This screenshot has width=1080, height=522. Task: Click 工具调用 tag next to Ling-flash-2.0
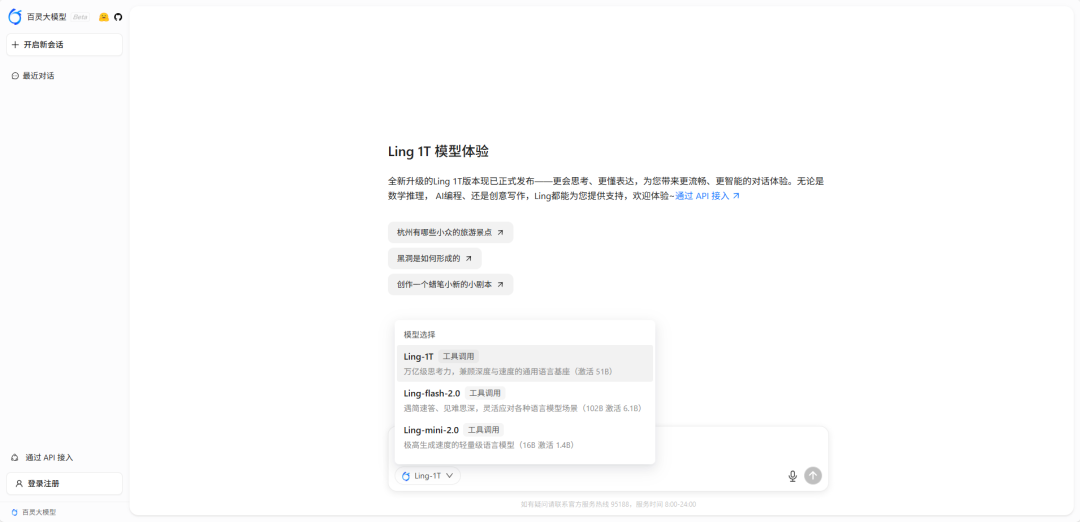pos(485,393)
